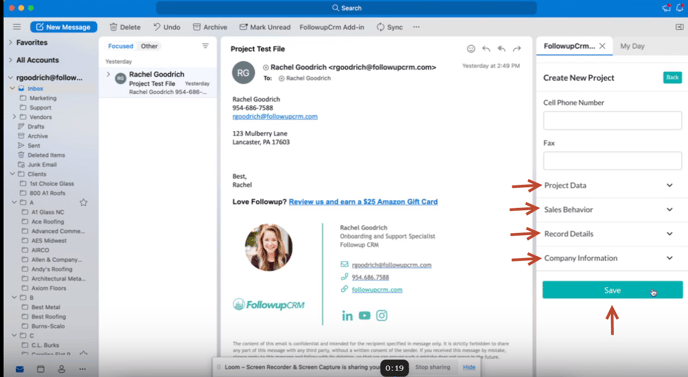688x377 pixels.
Task: Open the LinkedIn icon in signature
Action: tap(347, 316)
